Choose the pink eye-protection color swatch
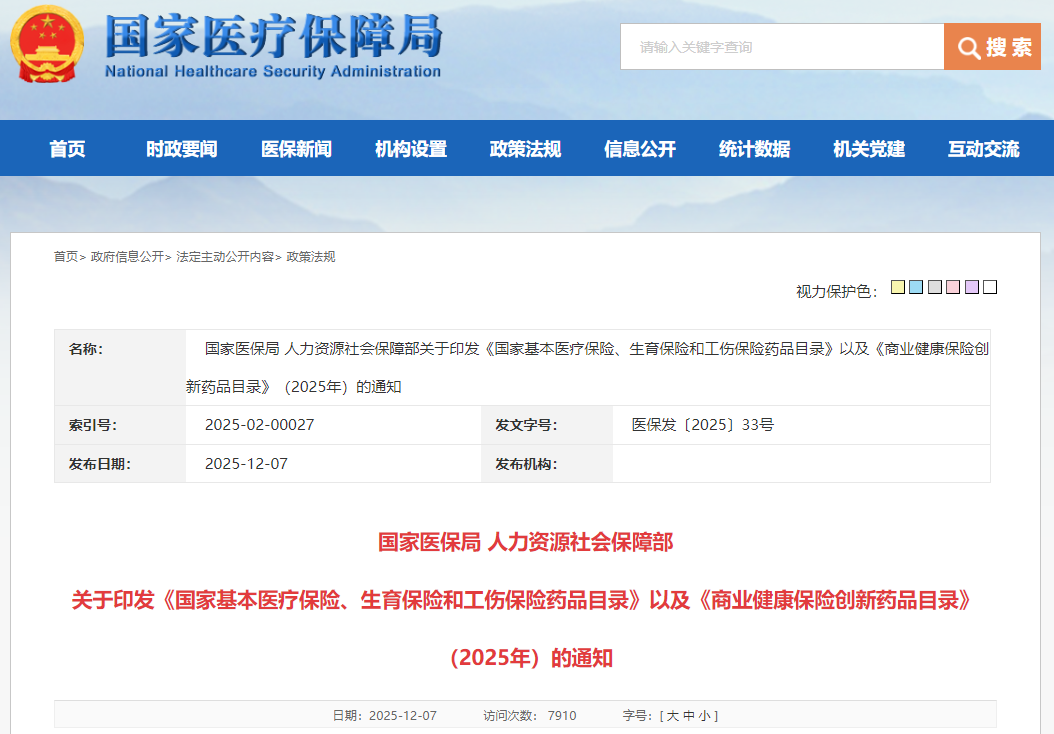 [953, 288]
